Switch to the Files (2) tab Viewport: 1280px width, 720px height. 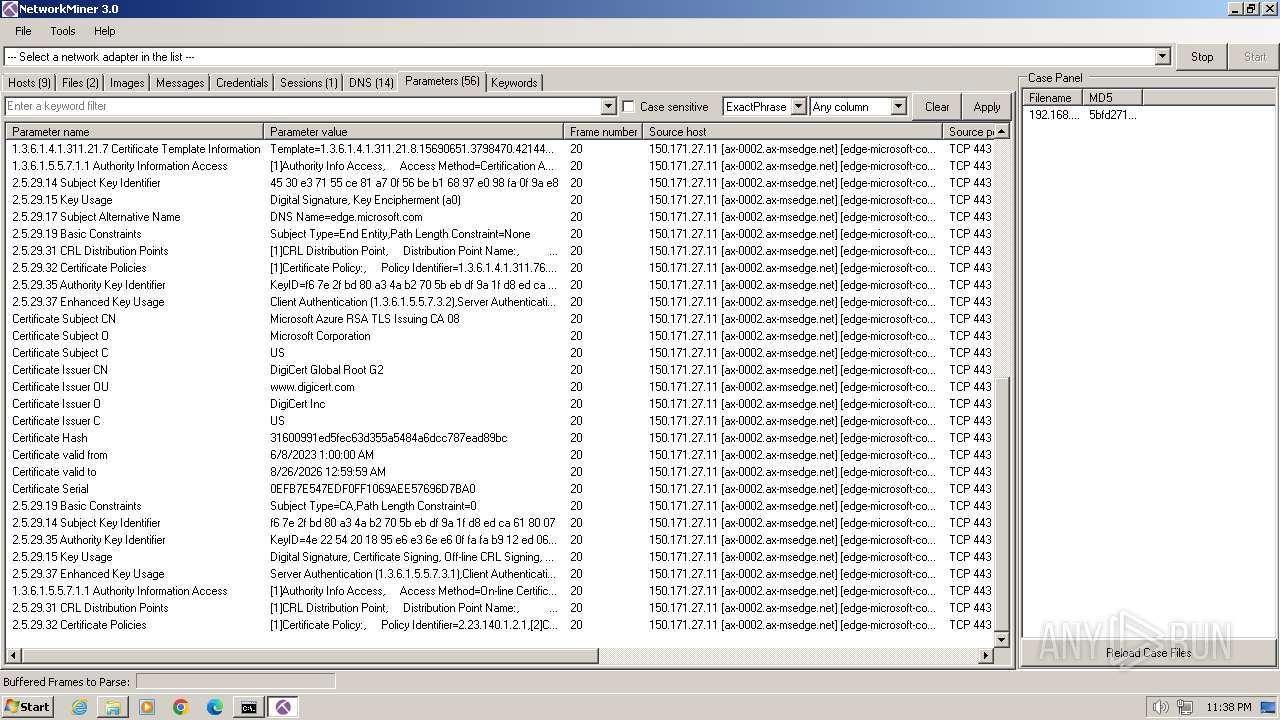pos(80,83)
